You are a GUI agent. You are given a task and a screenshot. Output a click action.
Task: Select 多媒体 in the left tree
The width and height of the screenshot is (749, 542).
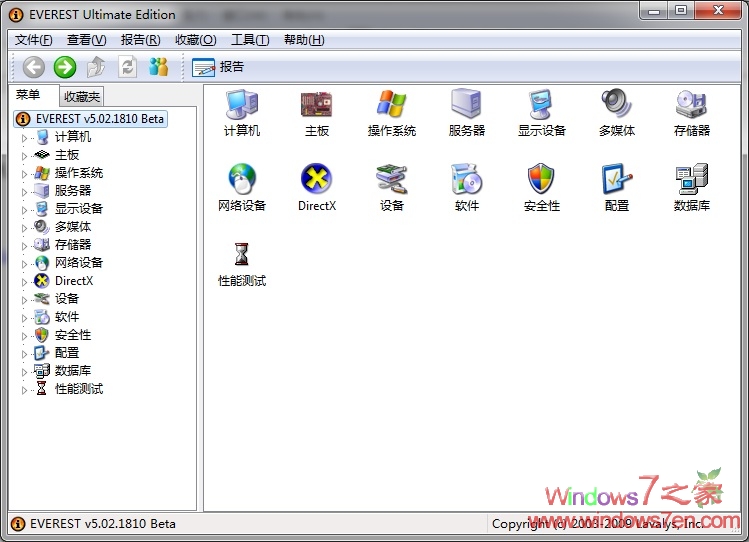pyautogui.click(x=73, y=227)
